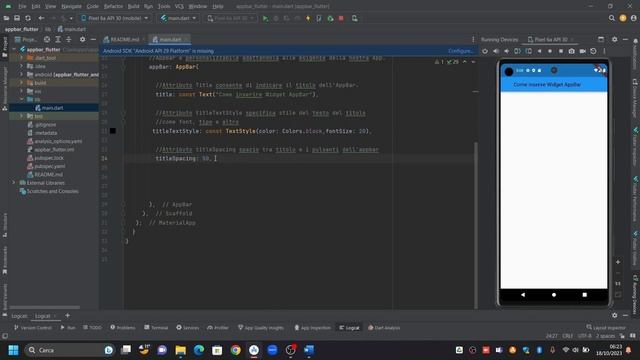Rotate emulator left icon

click(517, 51)
